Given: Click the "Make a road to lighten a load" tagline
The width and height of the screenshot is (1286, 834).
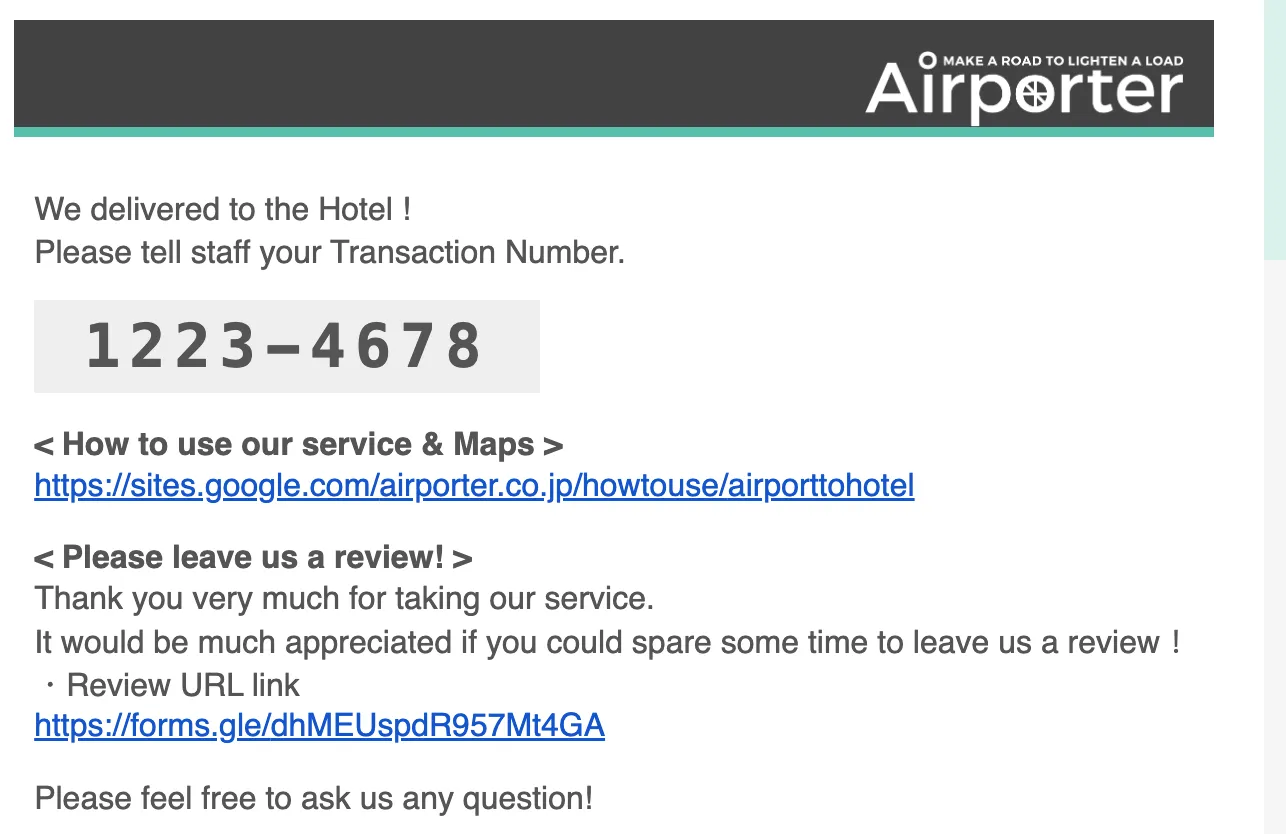Looking at the screenshot, I should point(1062,61).
